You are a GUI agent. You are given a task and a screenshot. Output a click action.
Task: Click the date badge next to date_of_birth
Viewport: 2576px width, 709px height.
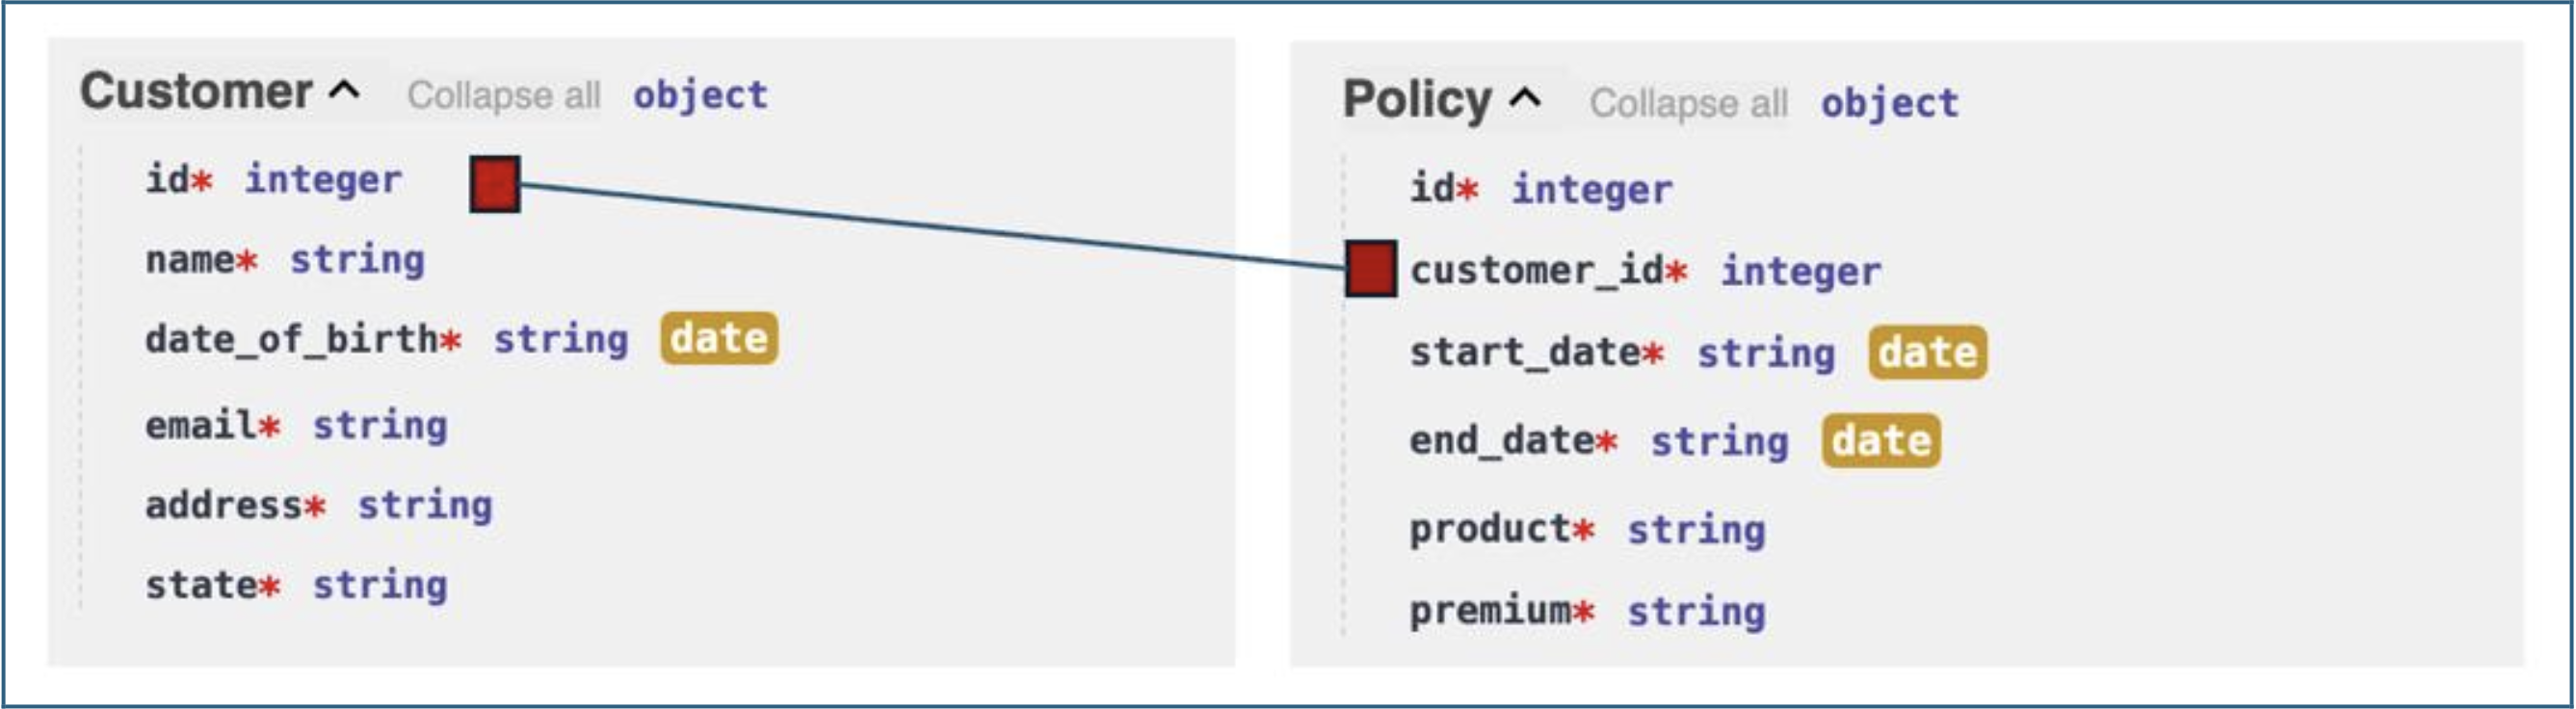pos(719,338)
